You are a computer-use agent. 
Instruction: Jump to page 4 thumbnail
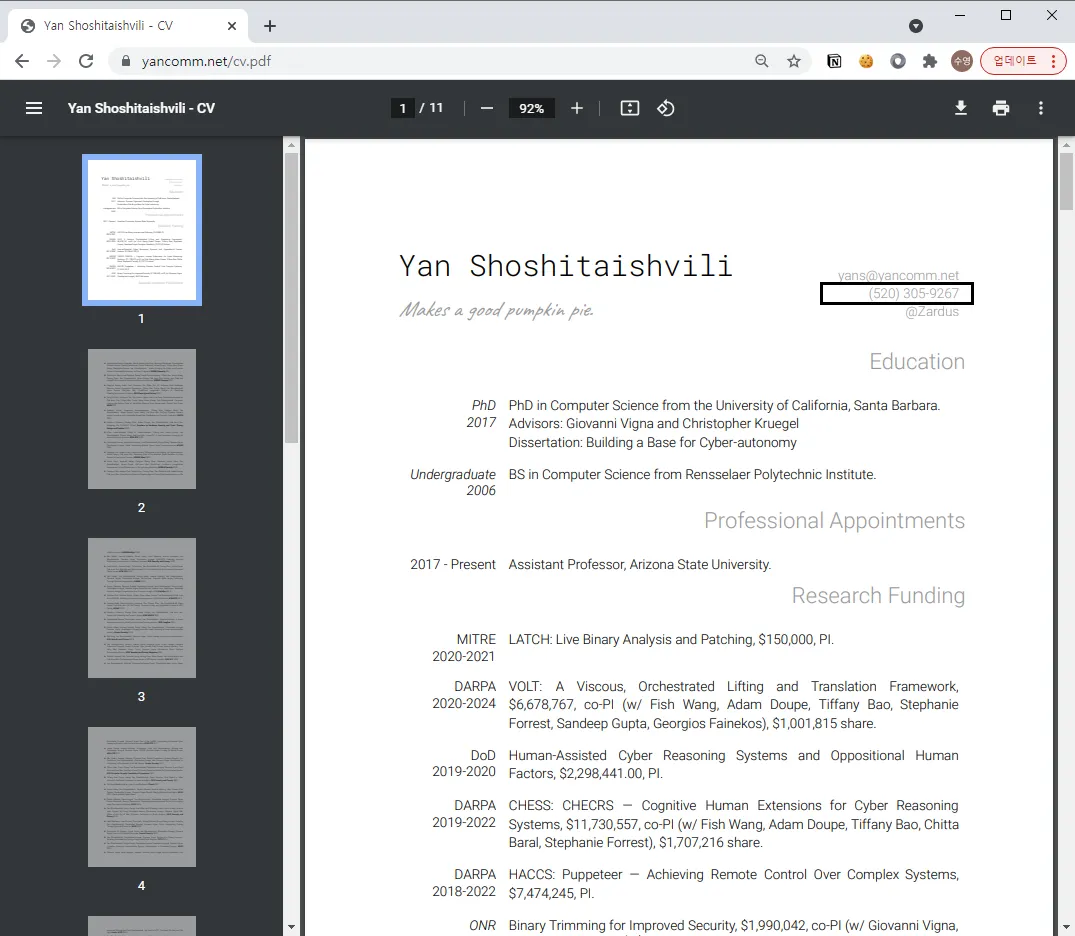142,797
